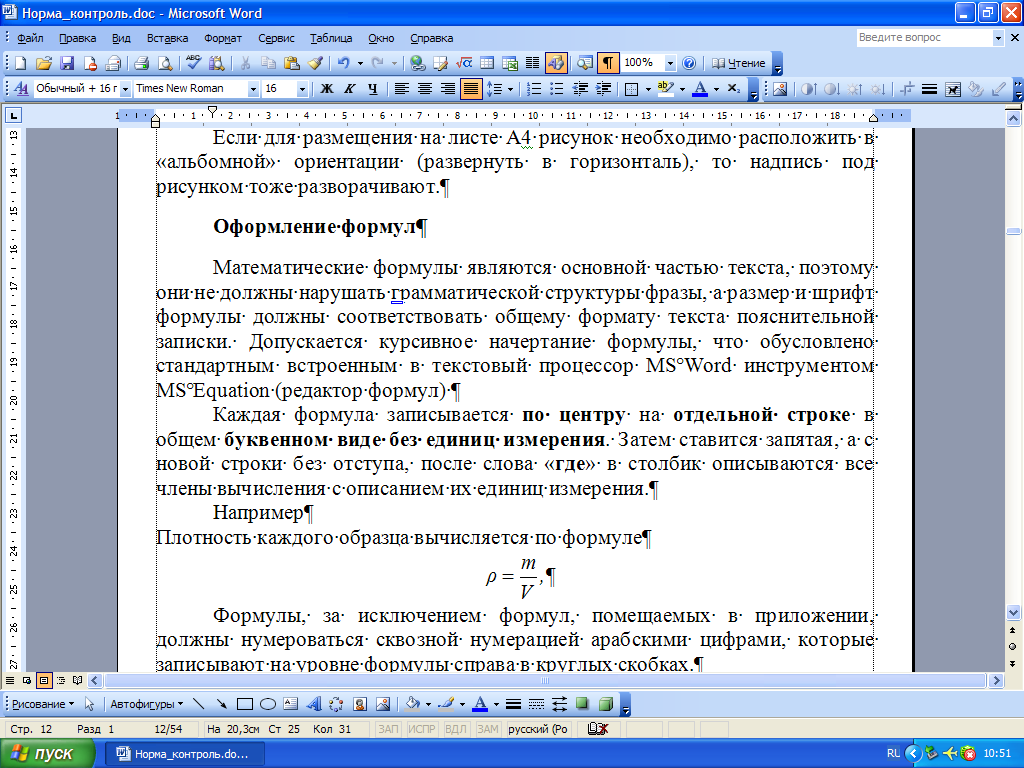The height and width of the screenshot is (768, 1024).
Task: Insert a table from the toolbar
Action: 487,63
